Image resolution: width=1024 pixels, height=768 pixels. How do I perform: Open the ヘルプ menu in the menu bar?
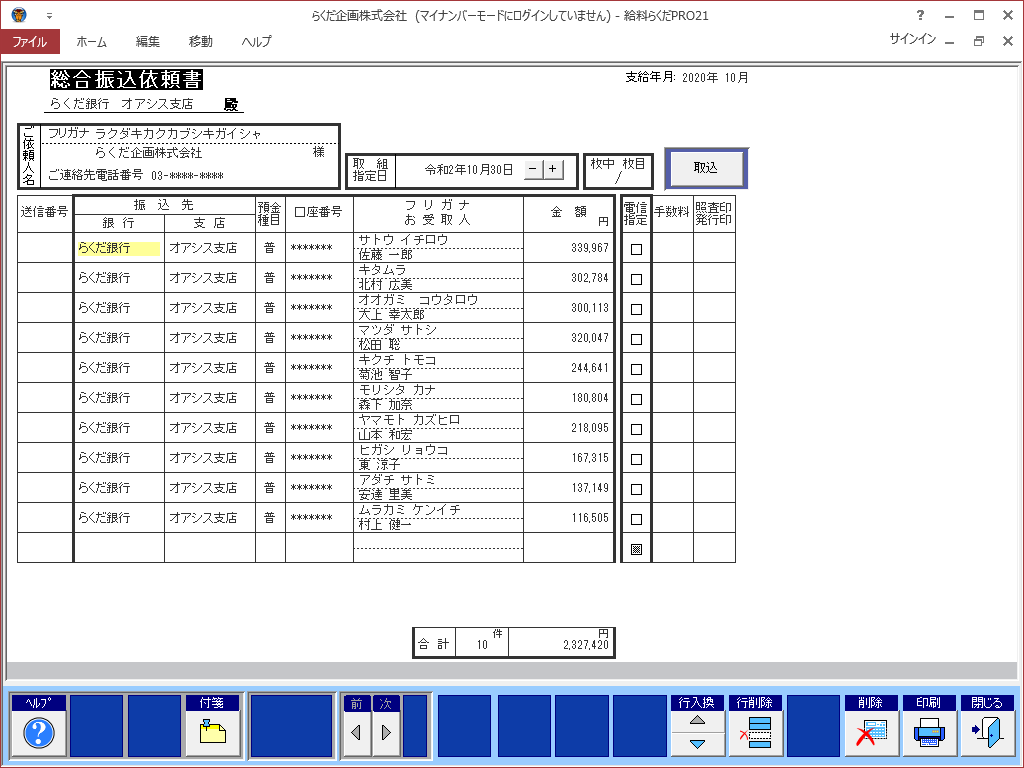[257, 42]
